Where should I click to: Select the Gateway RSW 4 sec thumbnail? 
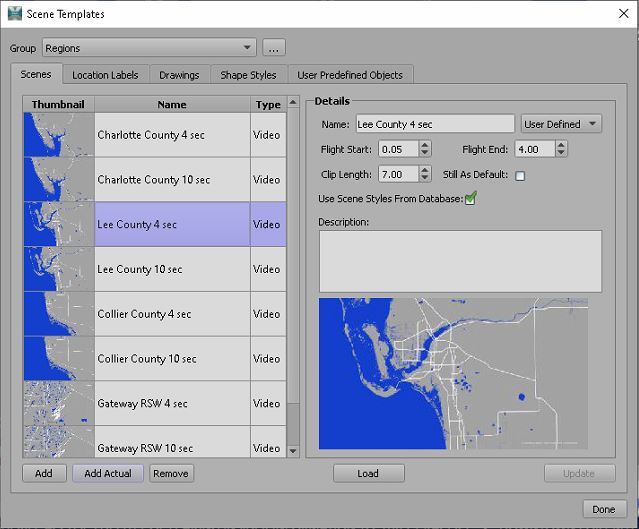click(58, 403)
